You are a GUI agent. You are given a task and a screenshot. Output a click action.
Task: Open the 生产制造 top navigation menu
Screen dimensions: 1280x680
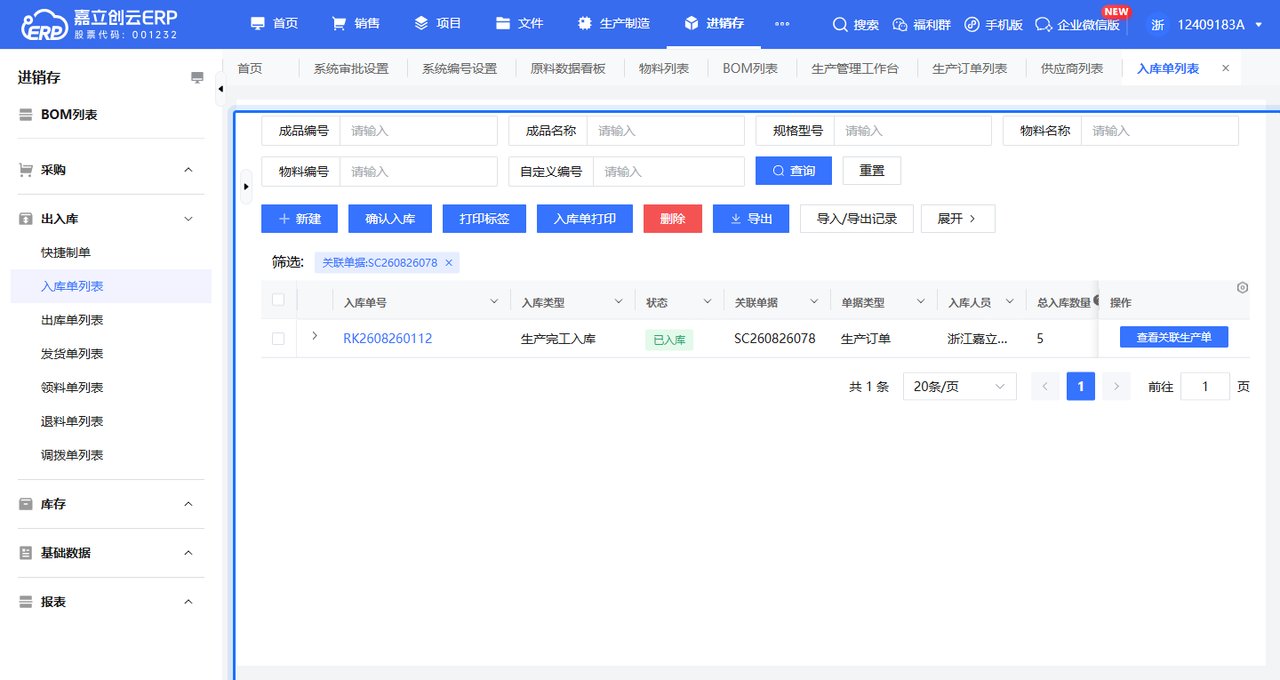614,23
